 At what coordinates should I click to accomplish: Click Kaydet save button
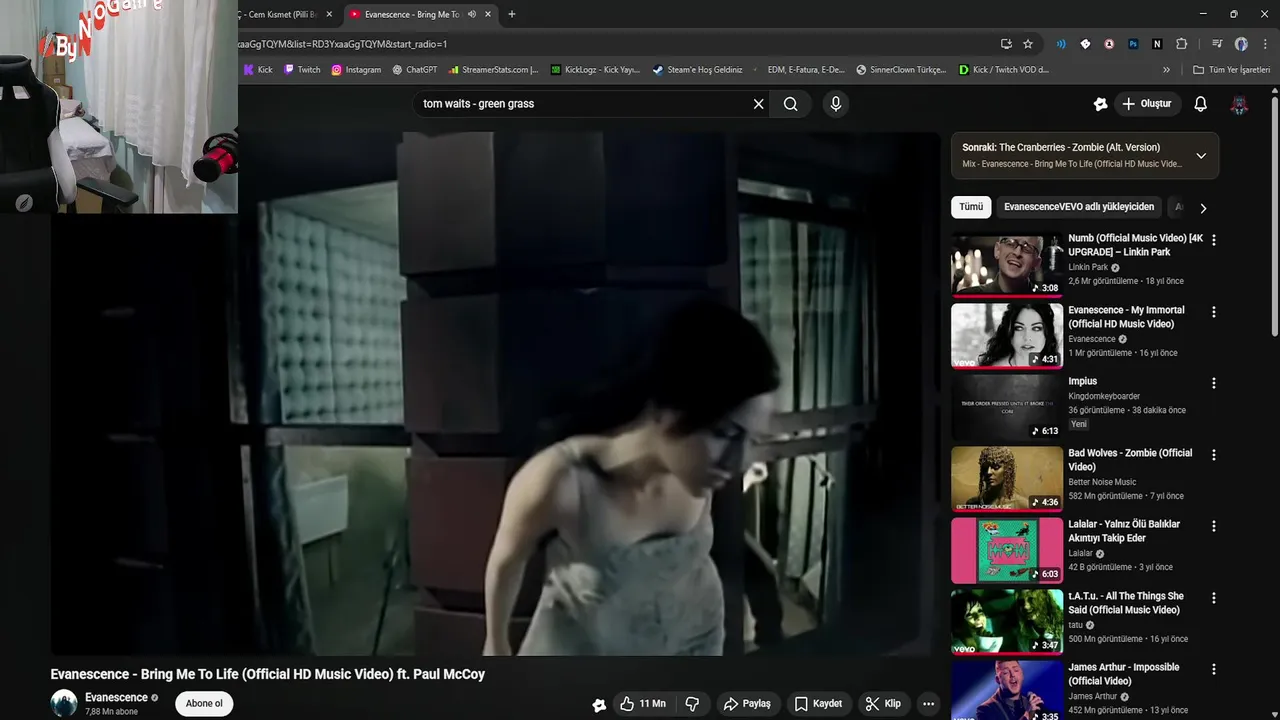pyautogui.click(x=817, y=704)
